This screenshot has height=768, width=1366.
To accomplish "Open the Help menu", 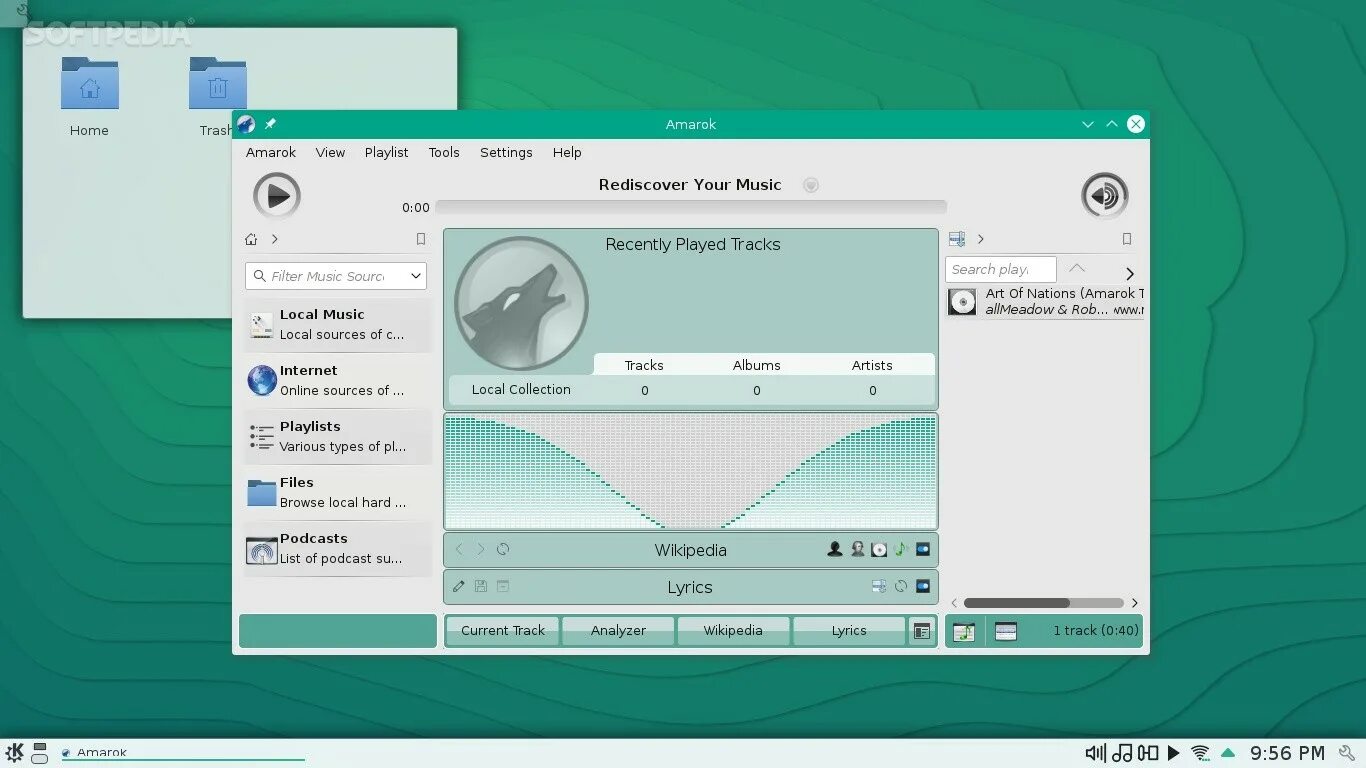I will 567,152.
